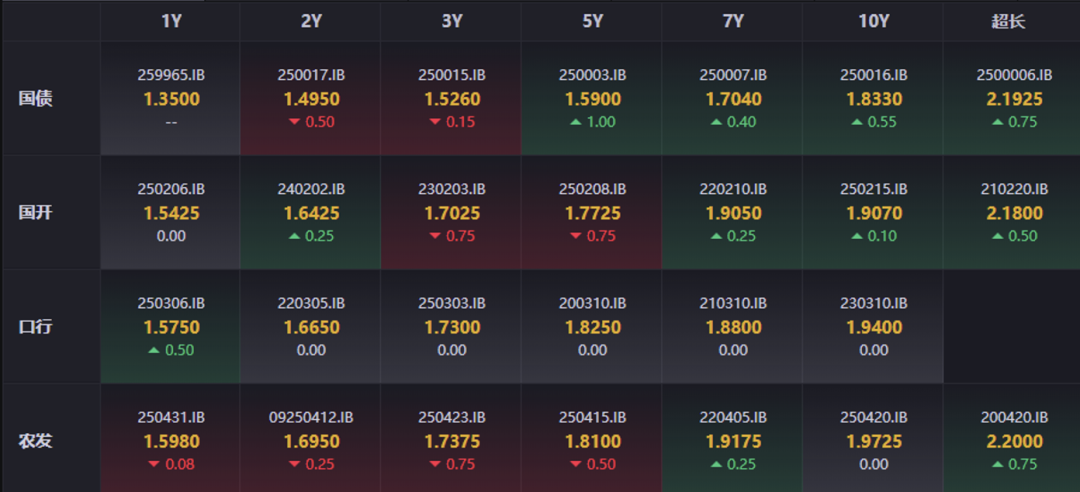Click the 1.9400 yield for 230310.IB

[873, 327]
